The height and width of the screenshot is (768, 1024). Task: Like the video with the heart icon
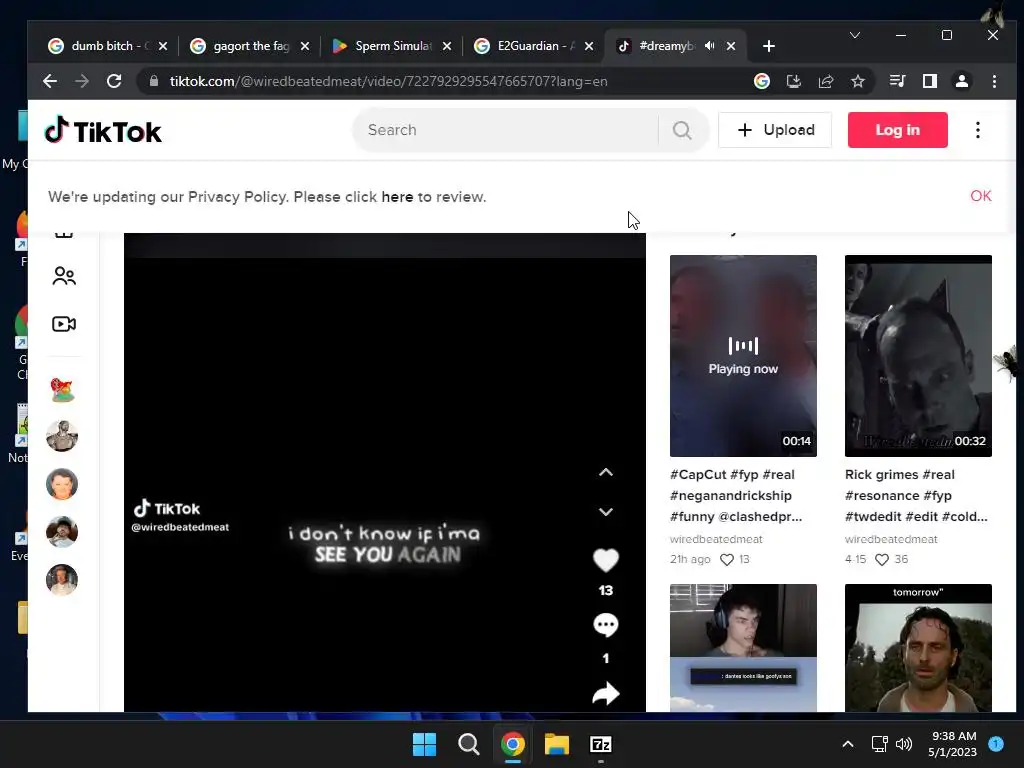(605, 560)
